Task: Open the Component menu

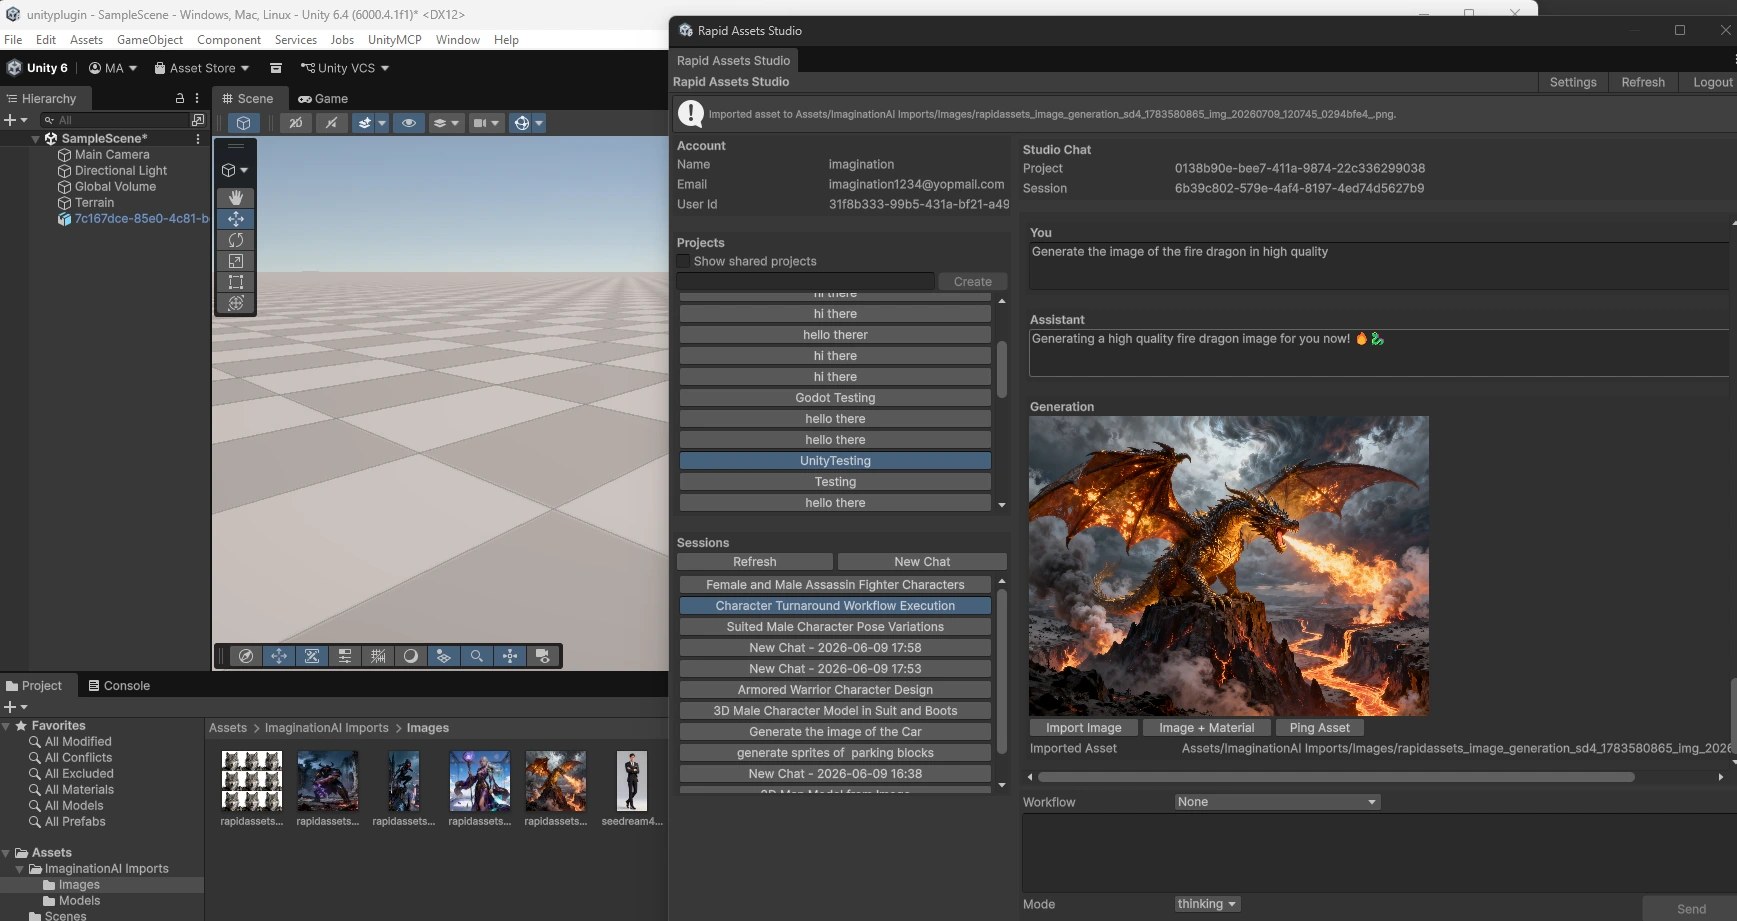Action: (229, 40)
